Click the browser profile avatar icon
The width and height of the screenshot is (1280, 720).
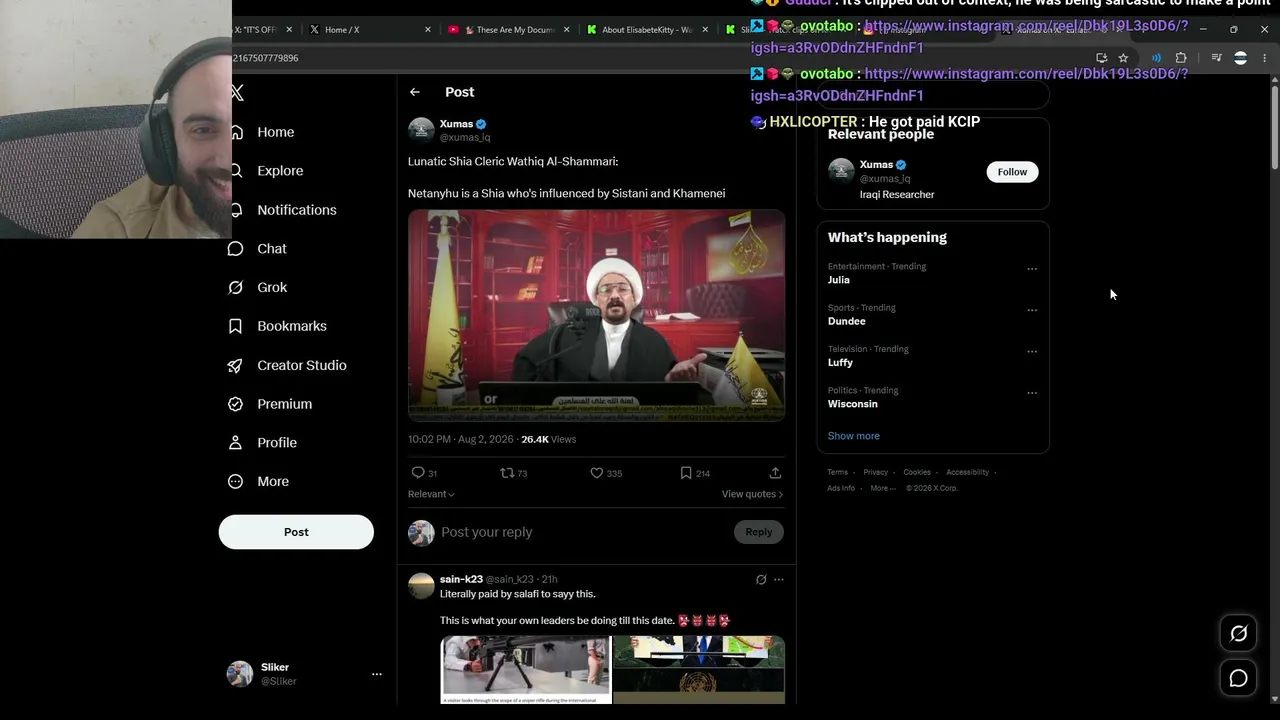(1240, 58)
